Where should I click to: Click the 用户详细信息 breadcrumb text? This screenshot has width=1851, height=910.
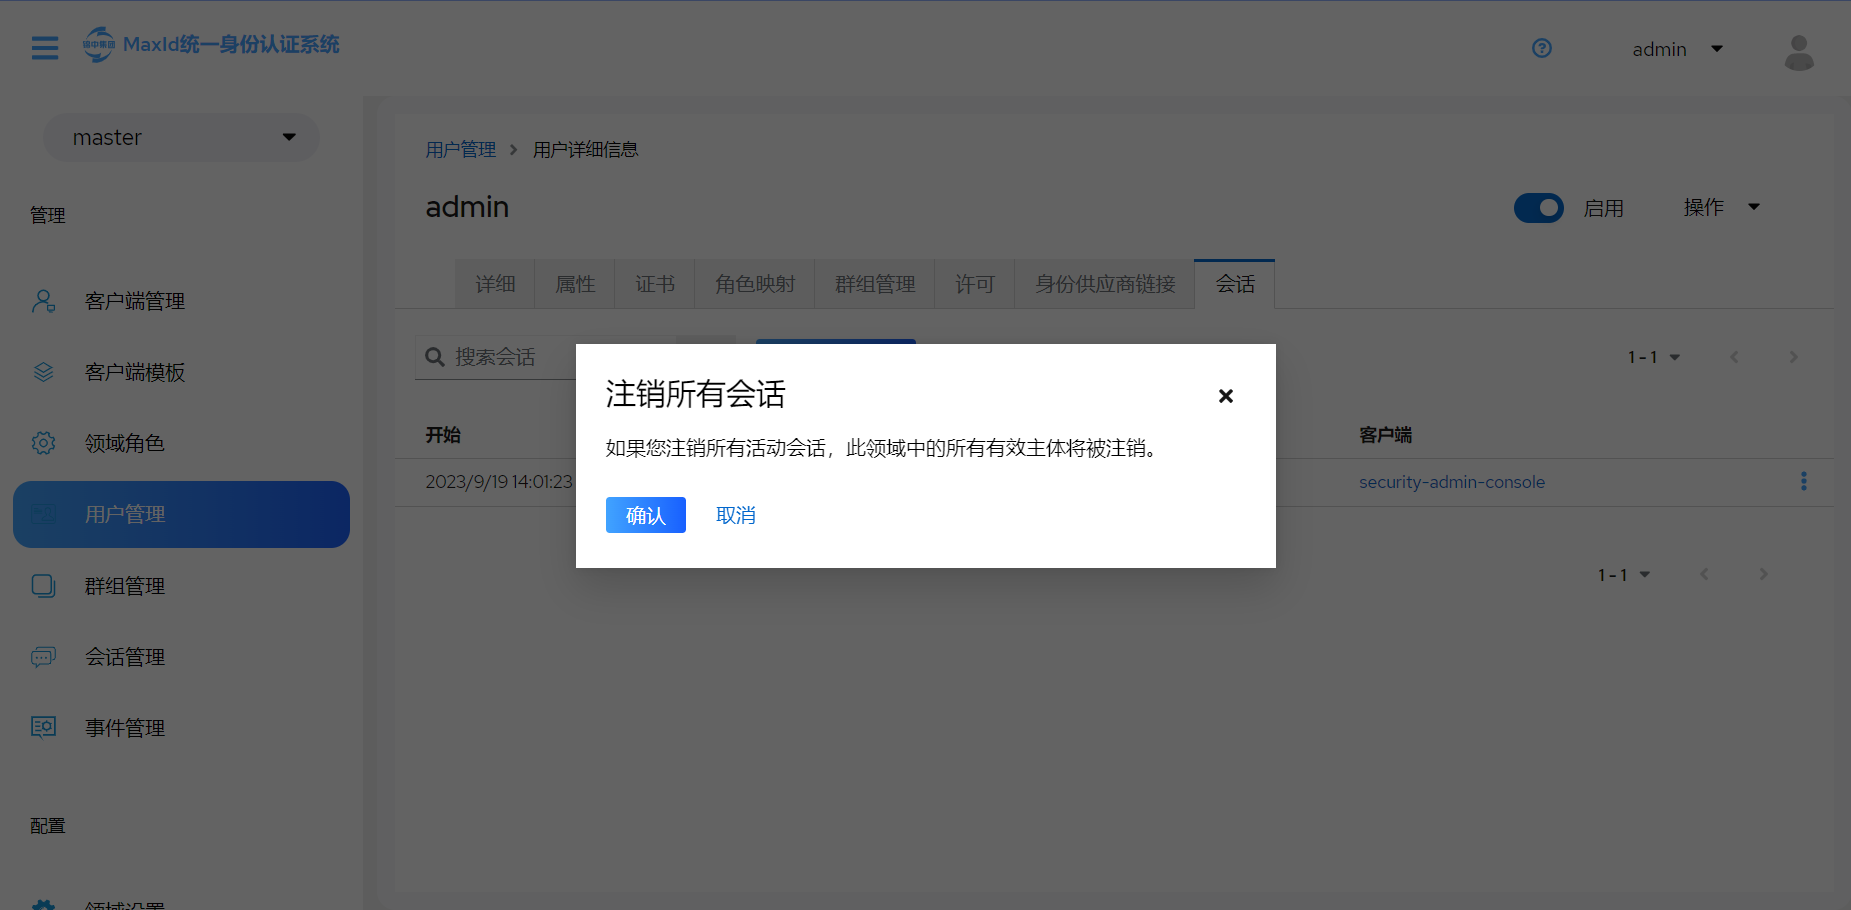[x=585, y=150]
